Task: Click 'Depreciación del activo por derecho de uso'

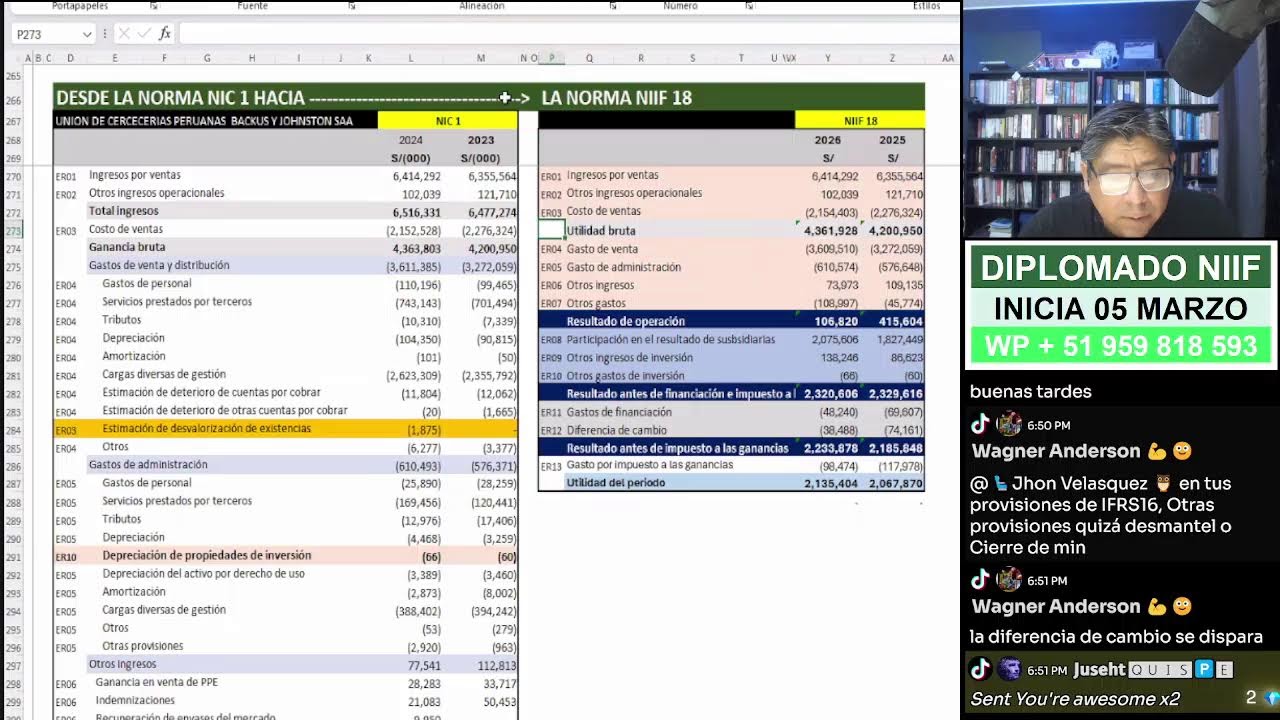Action: pos(203,574)
